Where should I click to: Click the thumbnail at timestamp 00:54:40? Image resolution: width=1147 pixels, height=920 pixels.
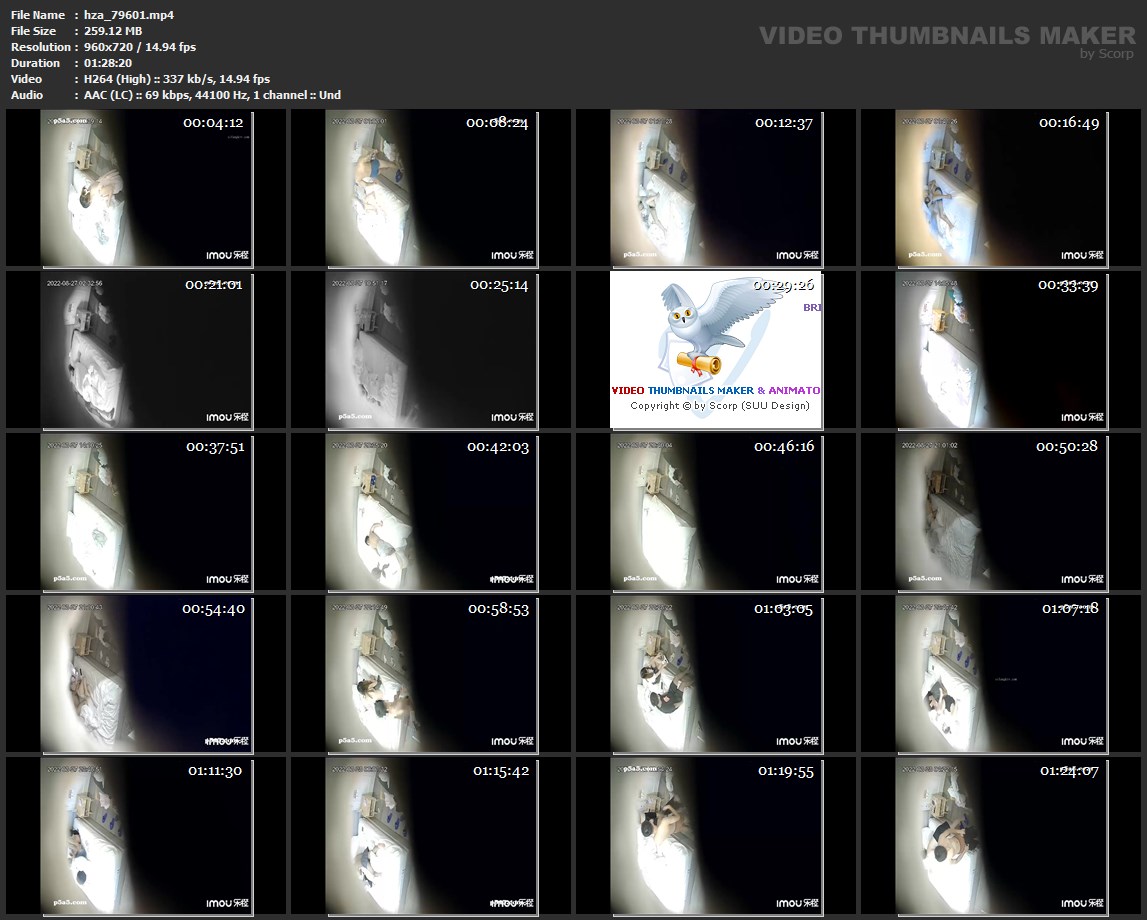click(x=147, y=674)
